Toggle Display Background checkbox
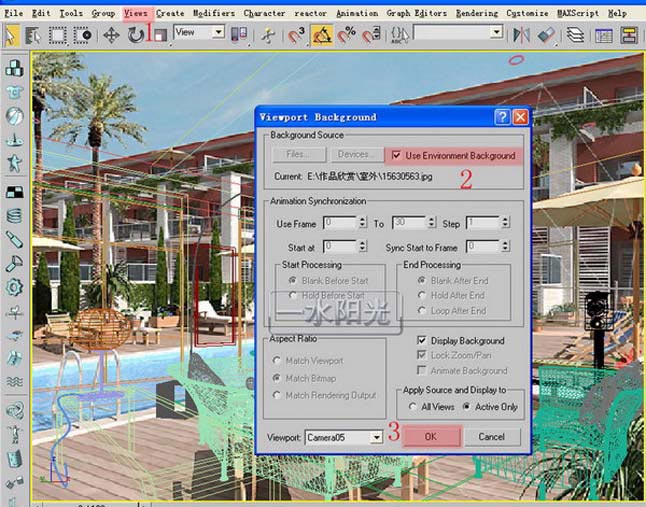Viewport: 646px width, 507px height. 421,340
